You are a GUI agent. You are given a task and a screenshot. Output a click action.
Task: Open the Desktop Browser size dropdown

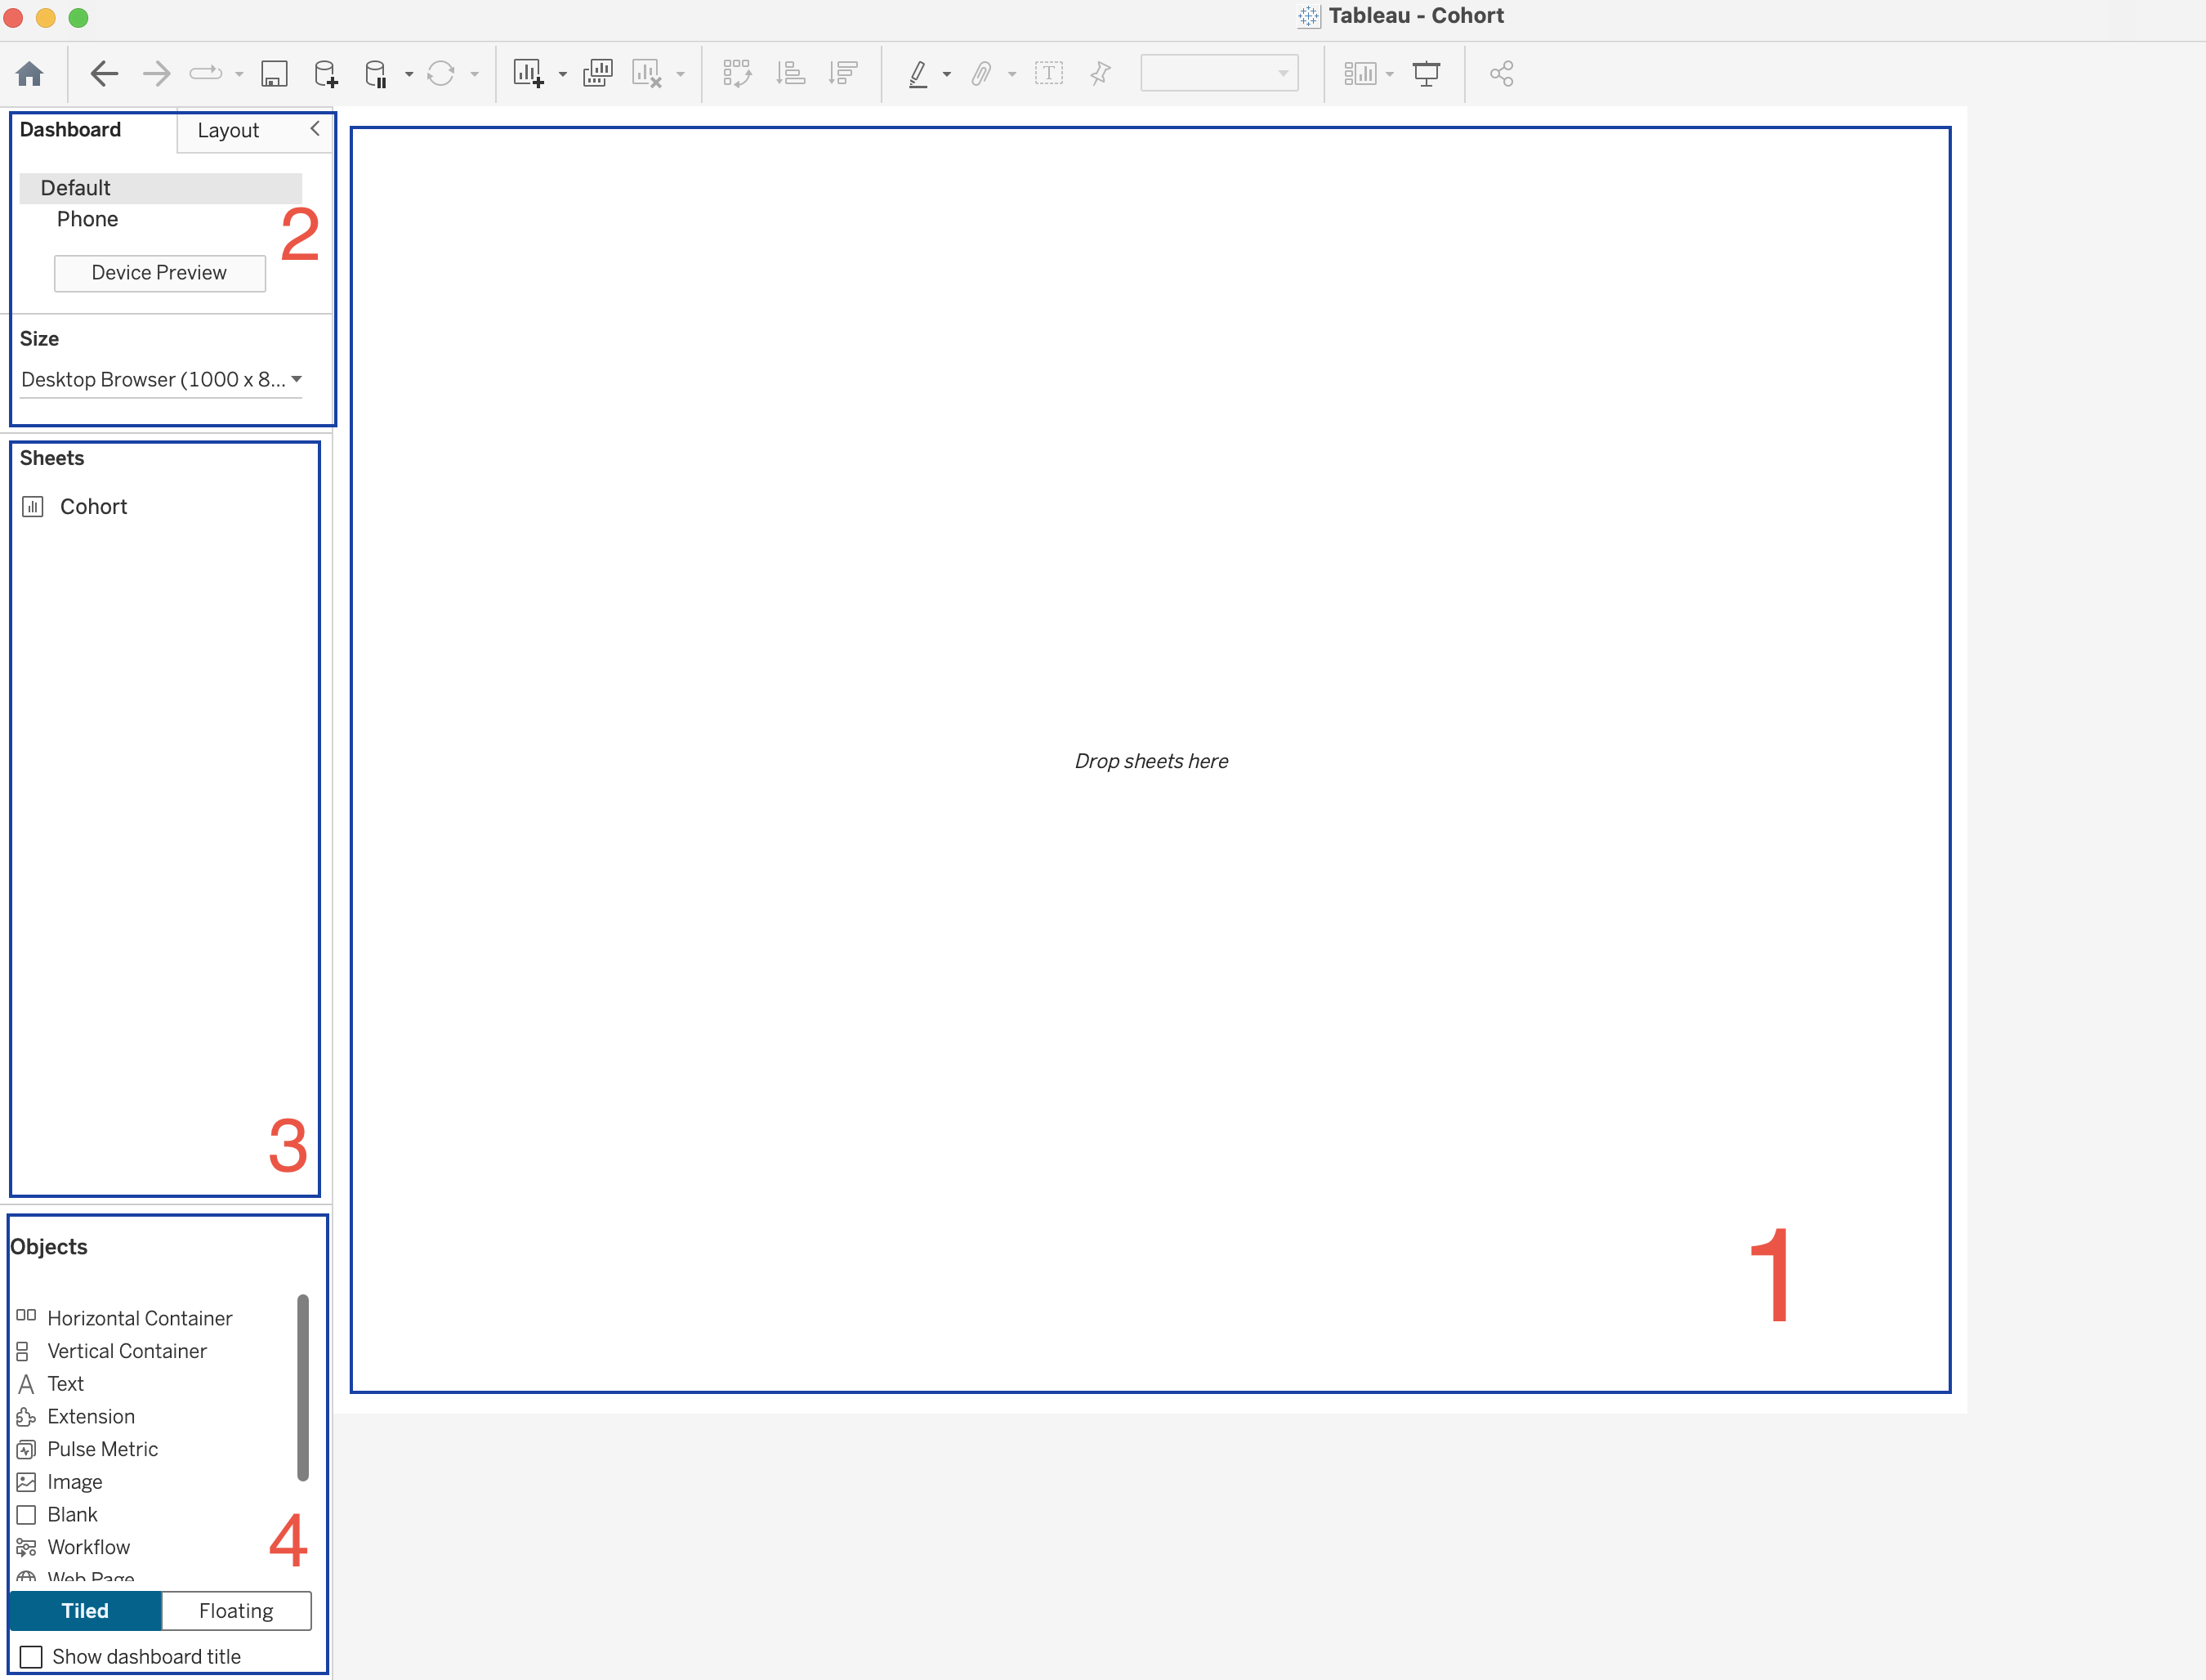(161, 379)
